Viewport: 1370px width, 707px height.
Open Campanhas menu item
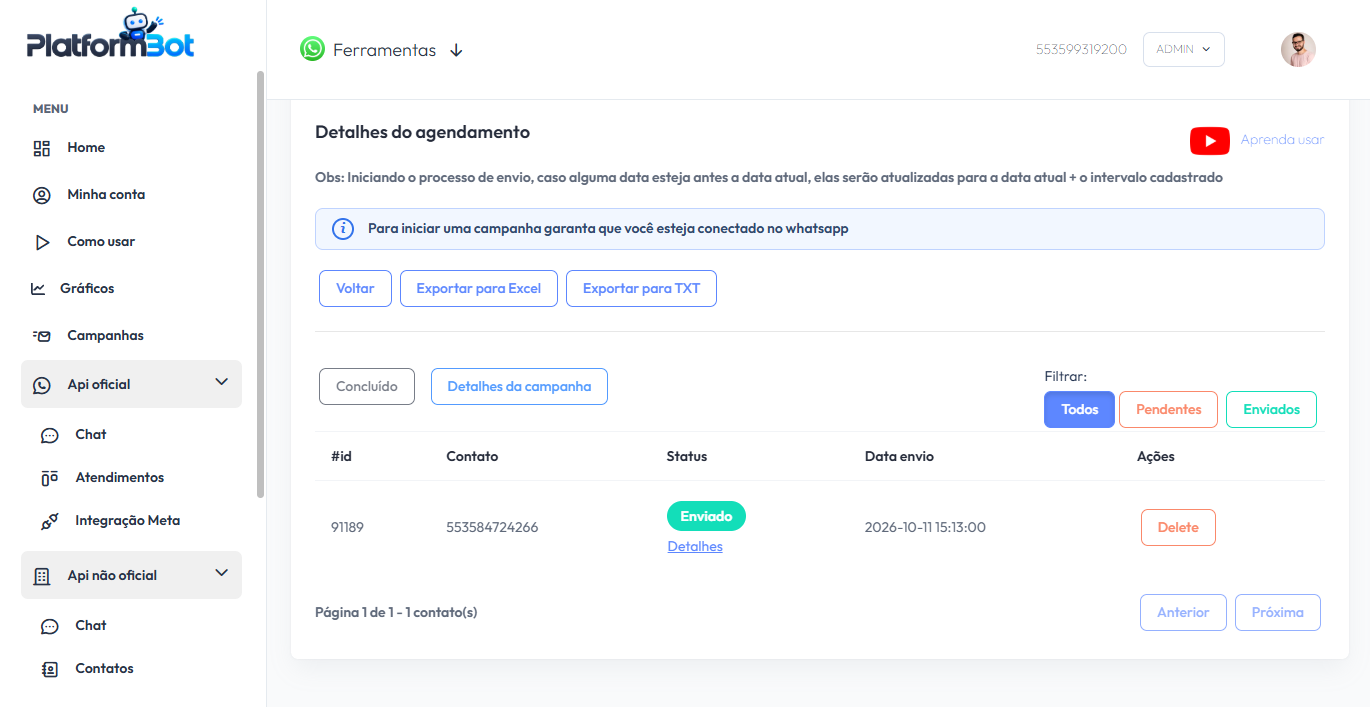pos(105,336)
